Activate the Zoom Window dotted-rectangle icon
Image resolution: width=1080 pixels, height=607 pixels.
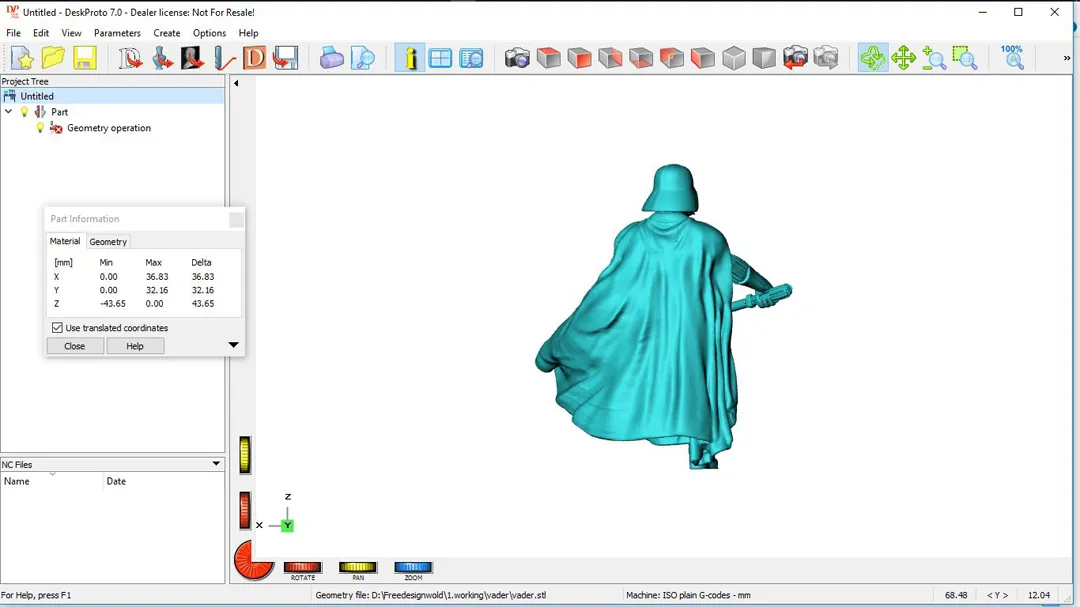pyautogui.click(x=965, y=58)
